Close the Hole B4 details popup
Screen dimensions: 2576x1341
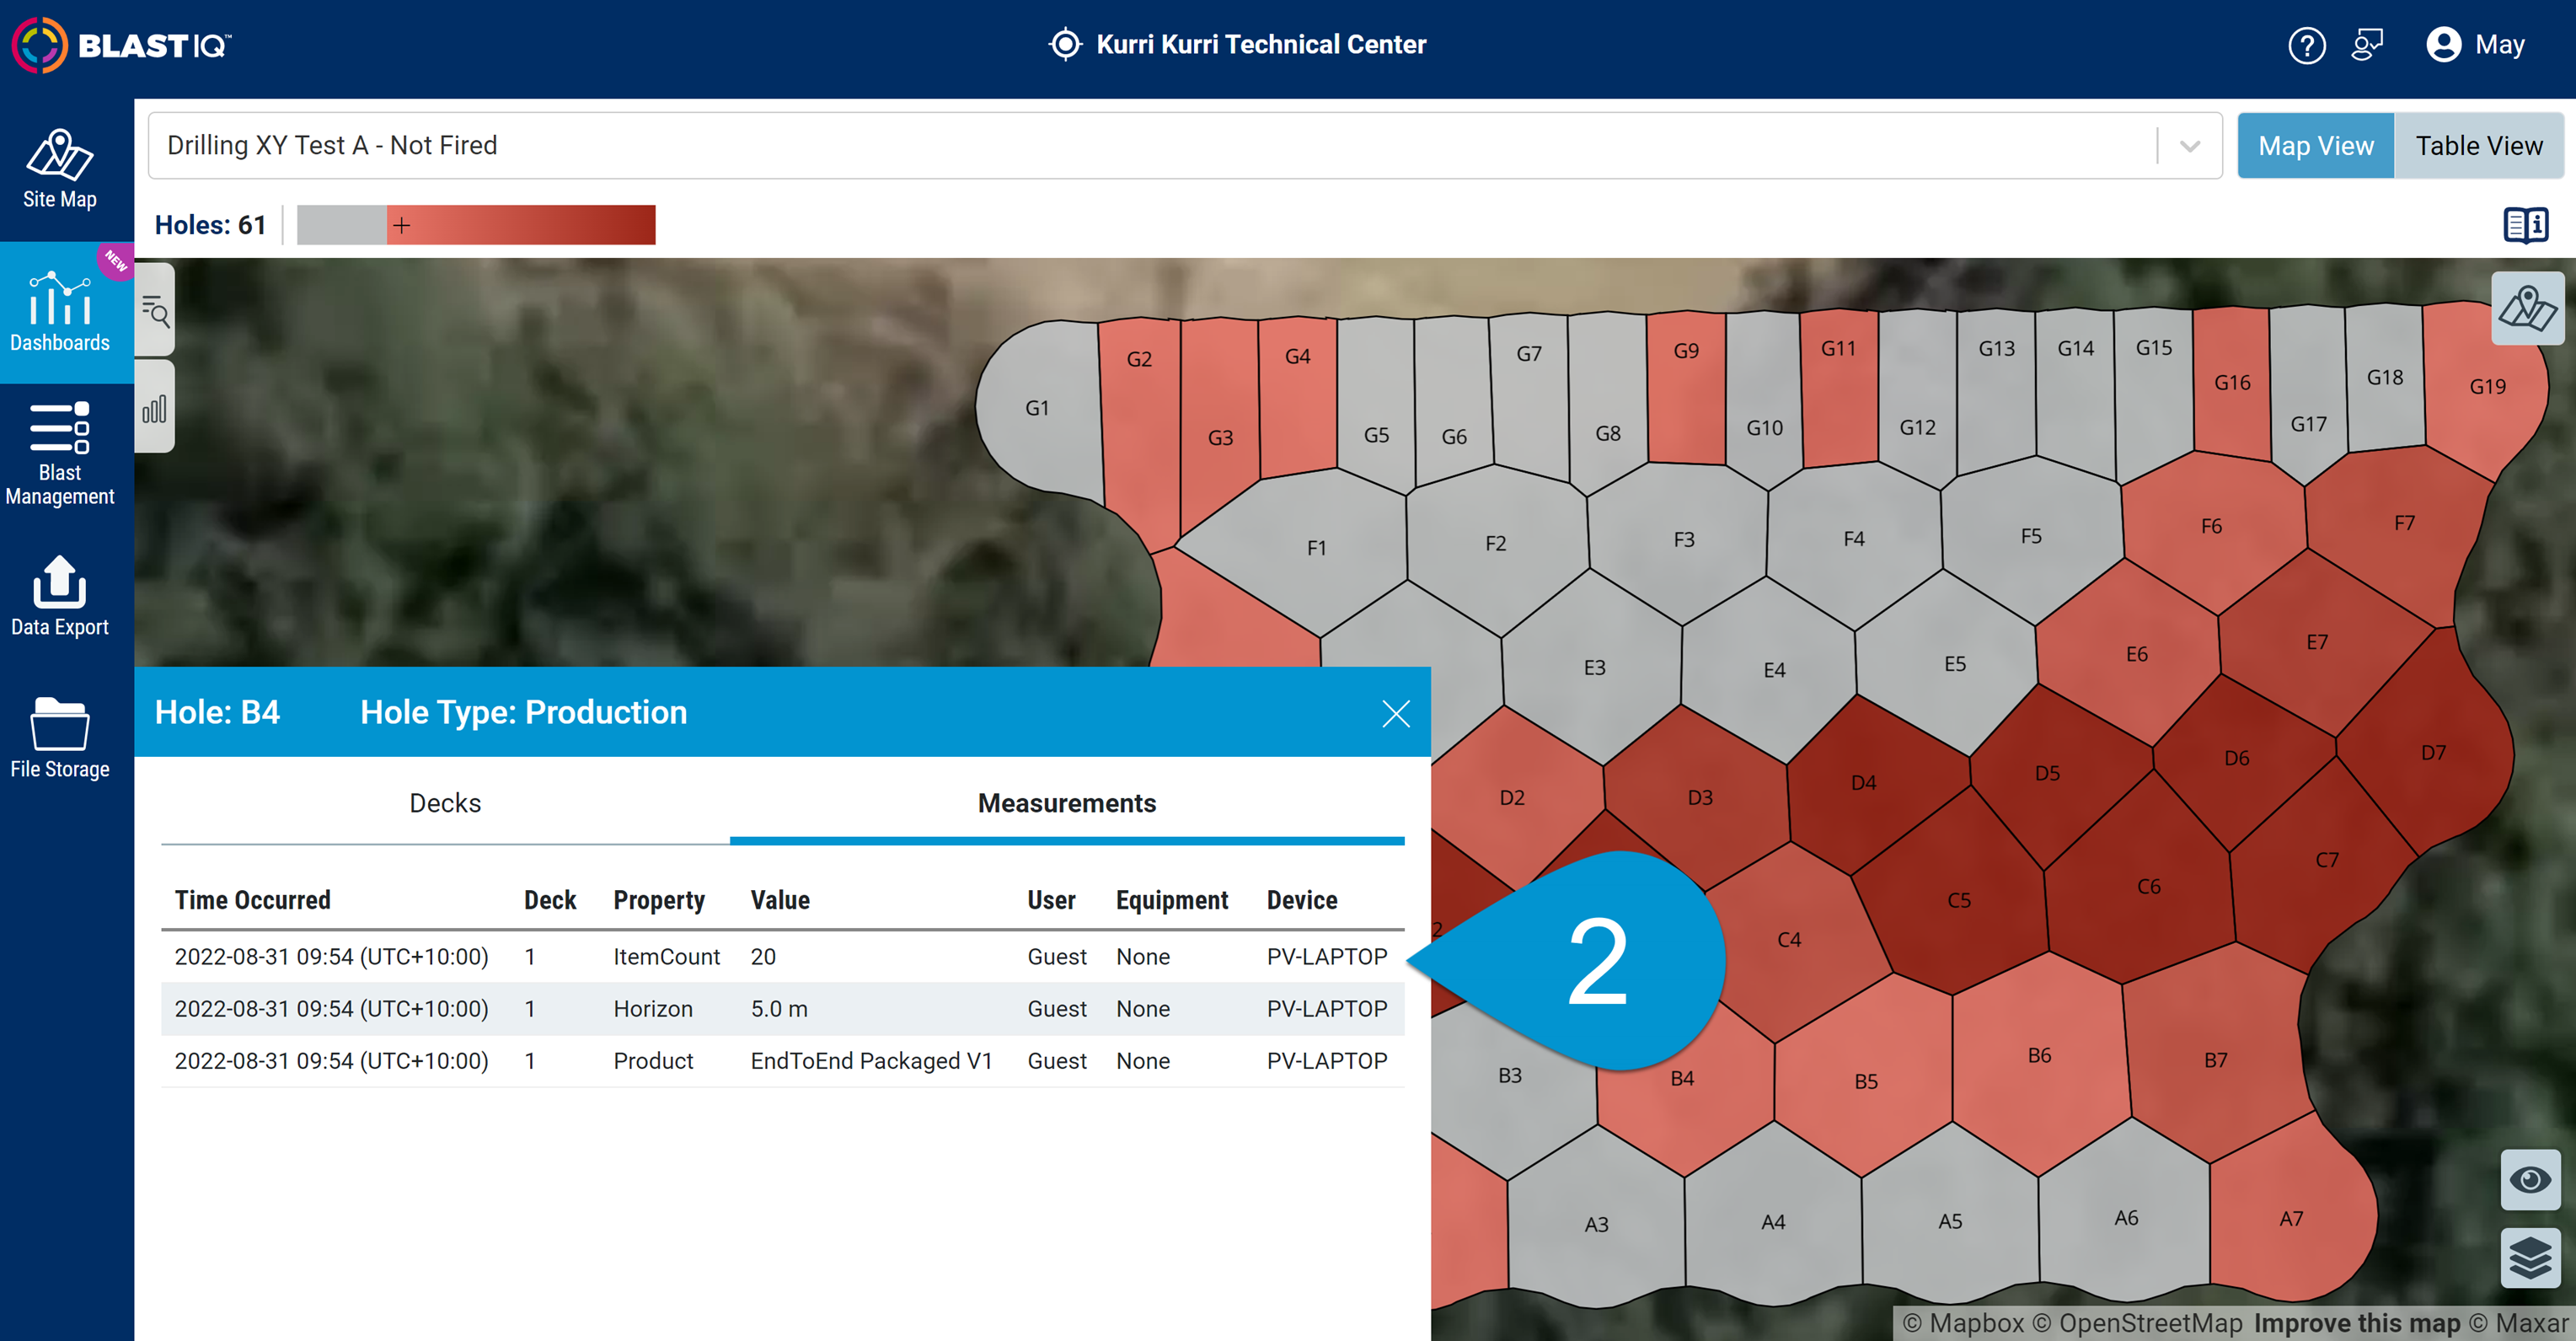[x=1396, y=713]
